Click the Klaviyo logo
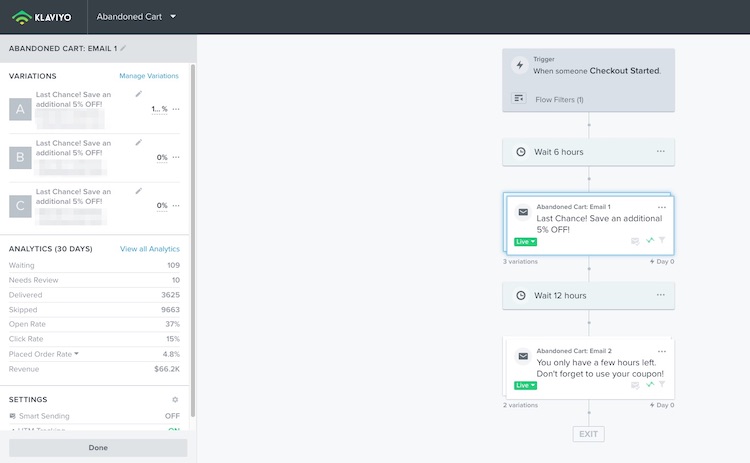This screenshot has width=750, height=463. (x=42, y=17)
